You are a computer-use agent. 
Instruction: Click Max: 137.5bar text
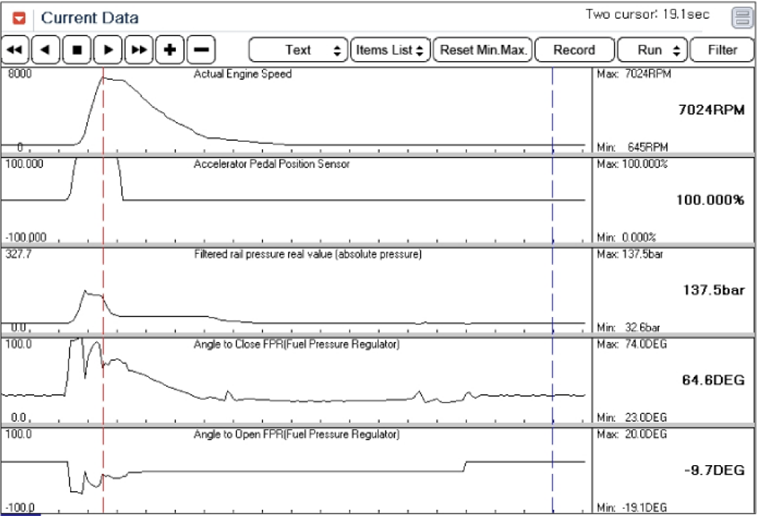click(x=630, y=254)
